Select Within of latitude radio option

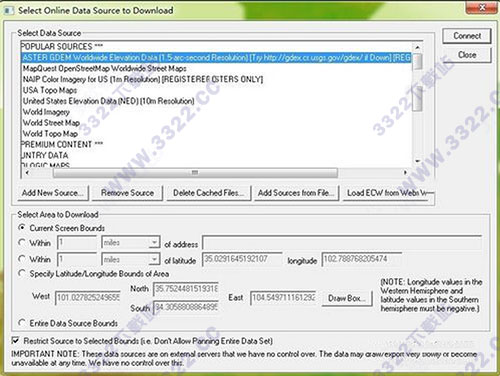(x=22, y=259)
